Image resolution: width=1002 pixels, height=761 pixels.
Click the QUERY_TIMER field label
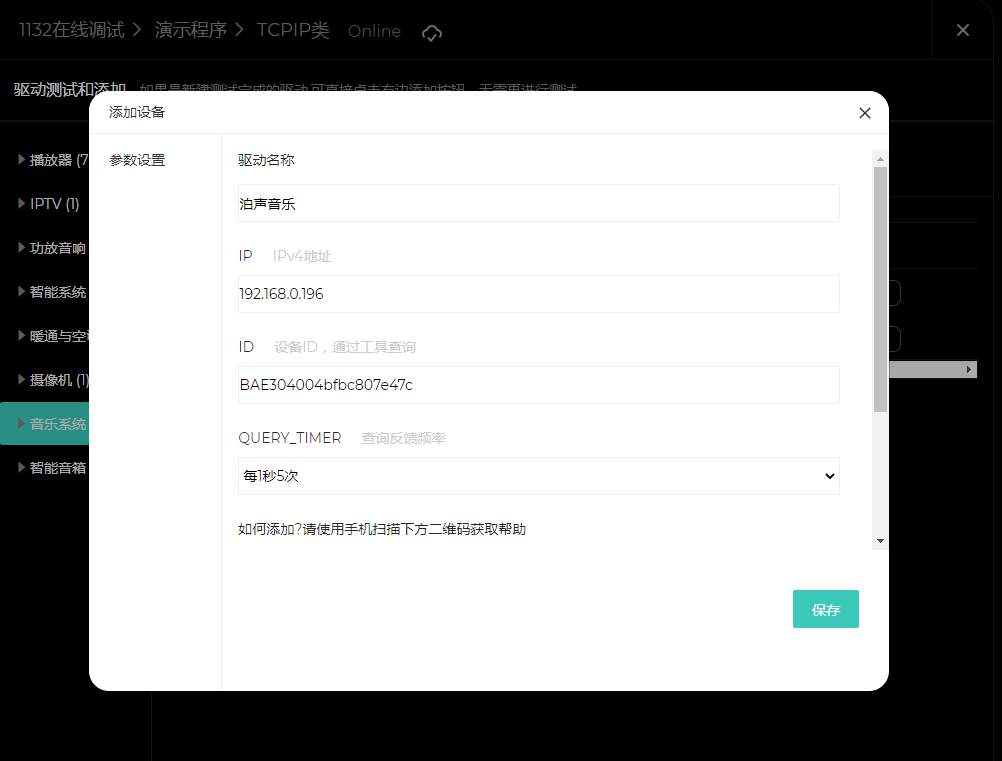pyautogui.click(x=289, y=438)
